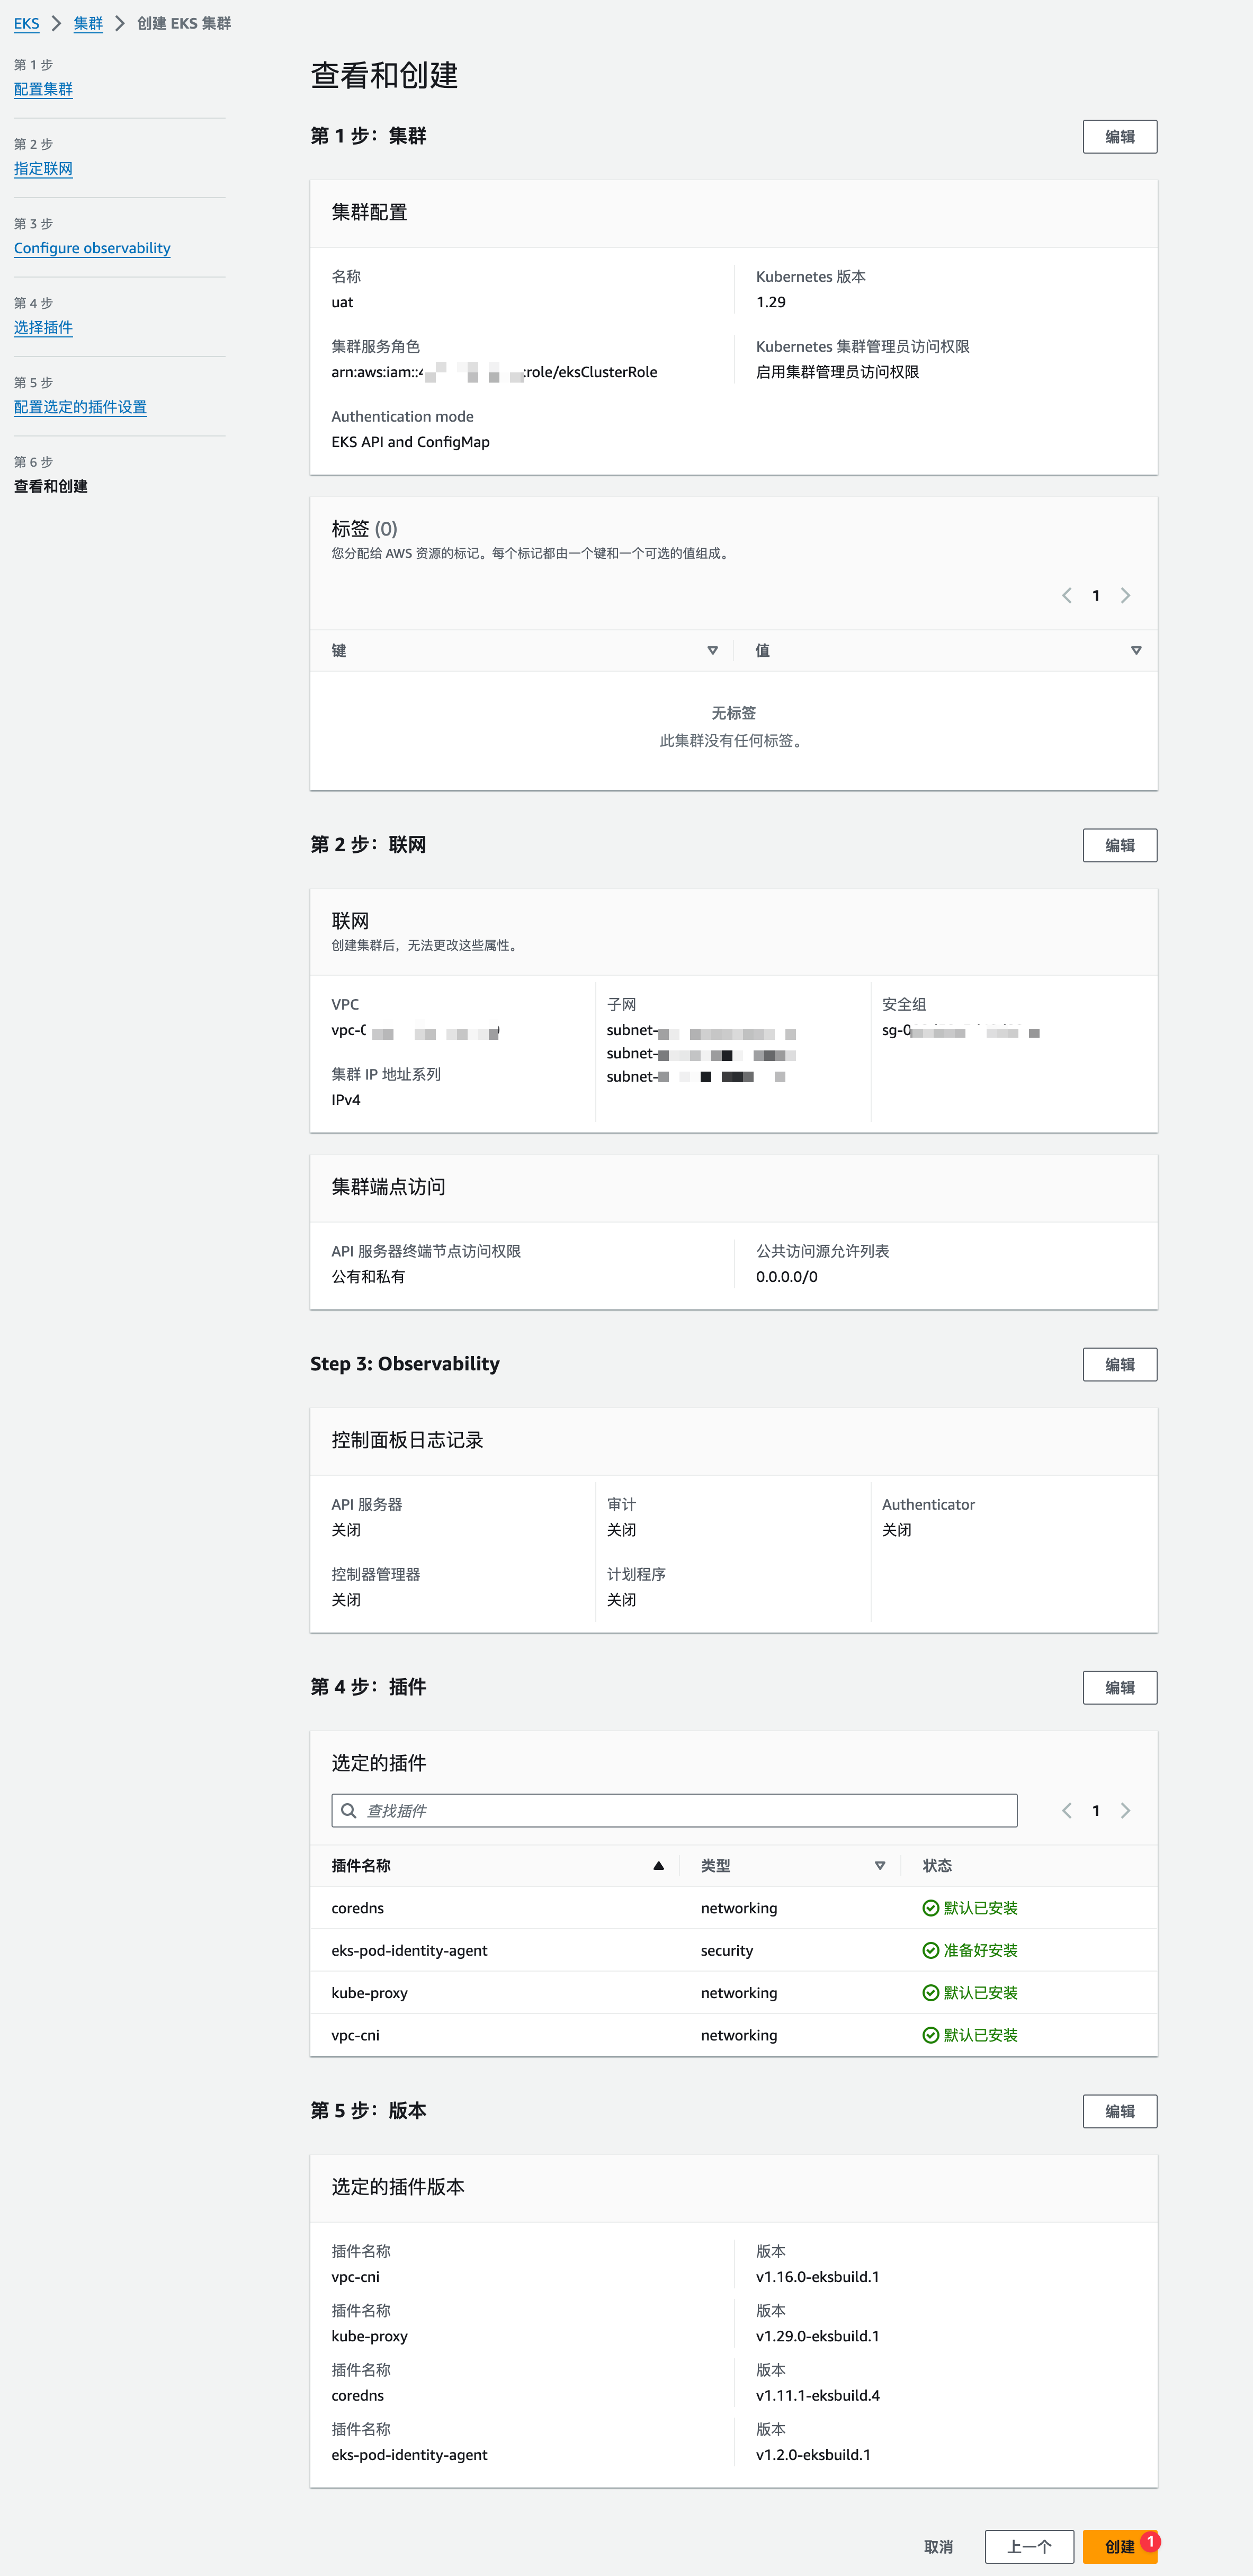Click the 0.0.0.0/0 allowlist value

point(787,1277)
